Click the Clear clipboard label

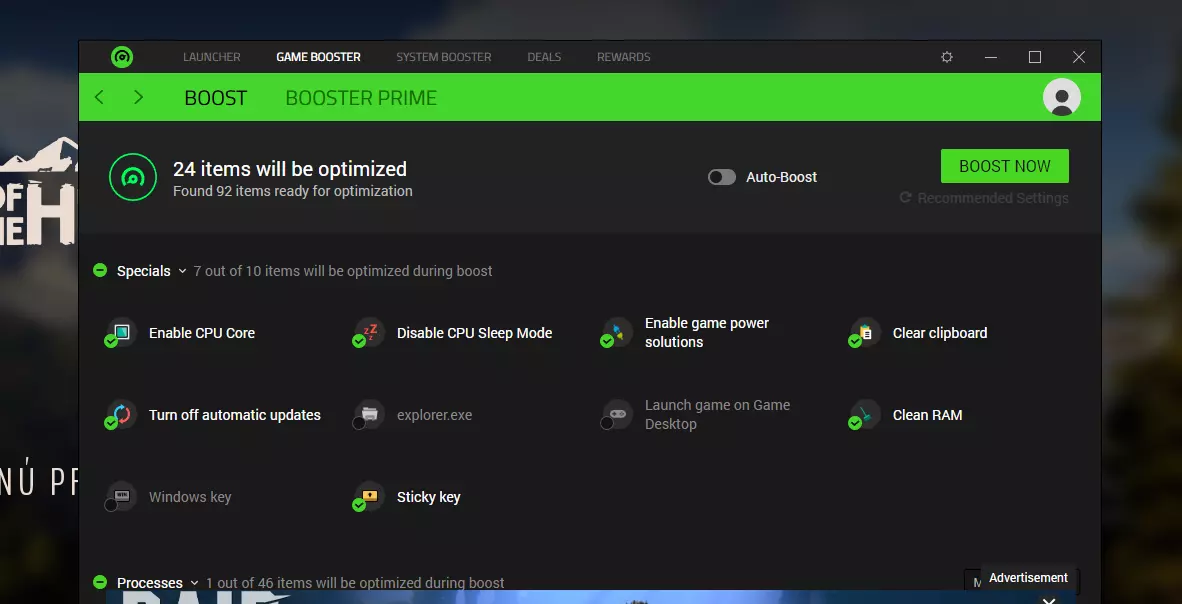(940, 333)
